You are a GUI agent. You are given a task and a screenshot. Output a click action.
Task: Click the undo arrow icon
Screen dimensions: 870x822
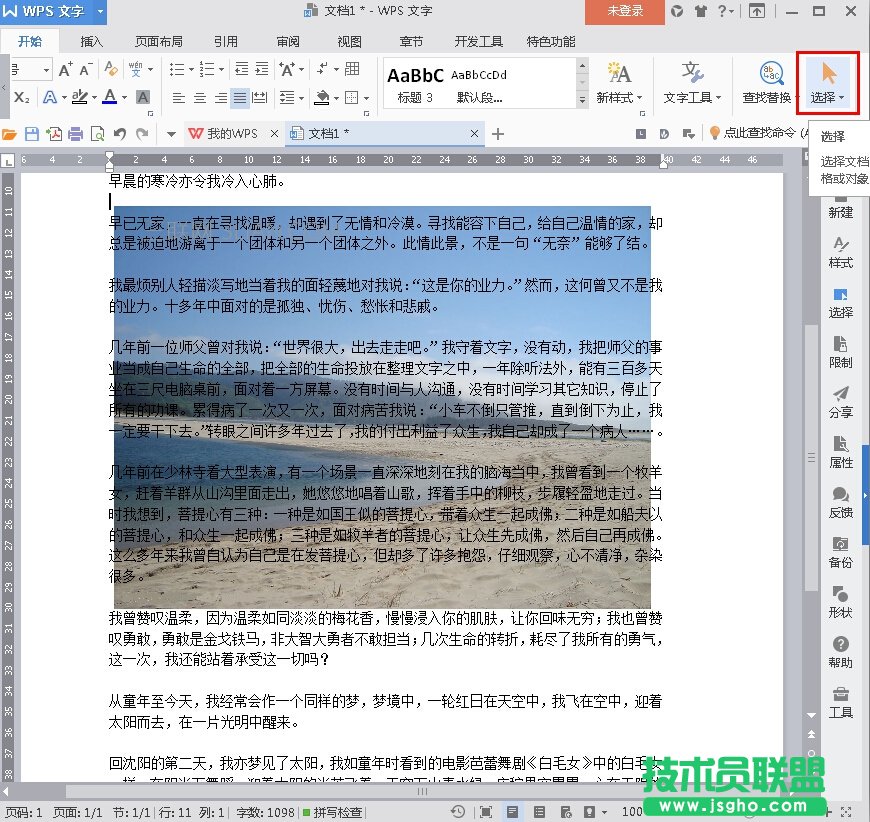pyautogui.click(x=119, y=134)
